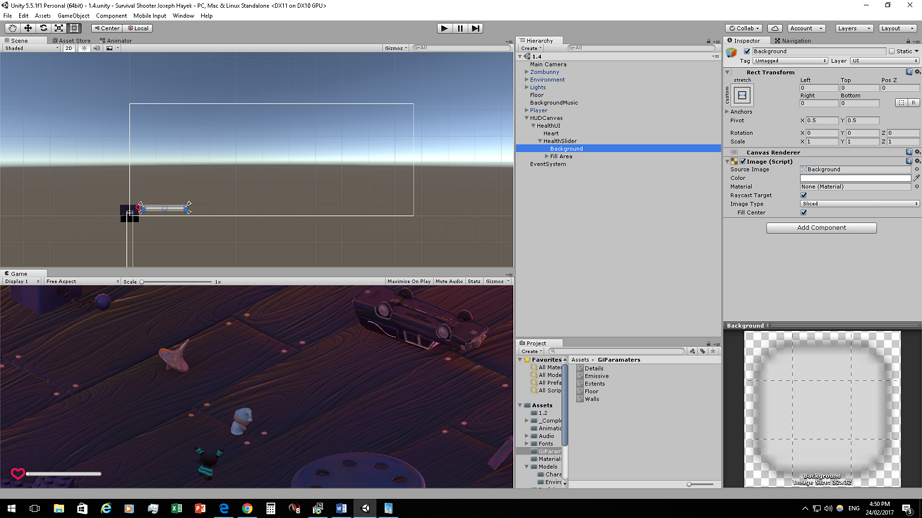This screenshot has width=922, height=518.
Task: Select the Scale tool
Action: pyautogui.click(x=59, y=28)
